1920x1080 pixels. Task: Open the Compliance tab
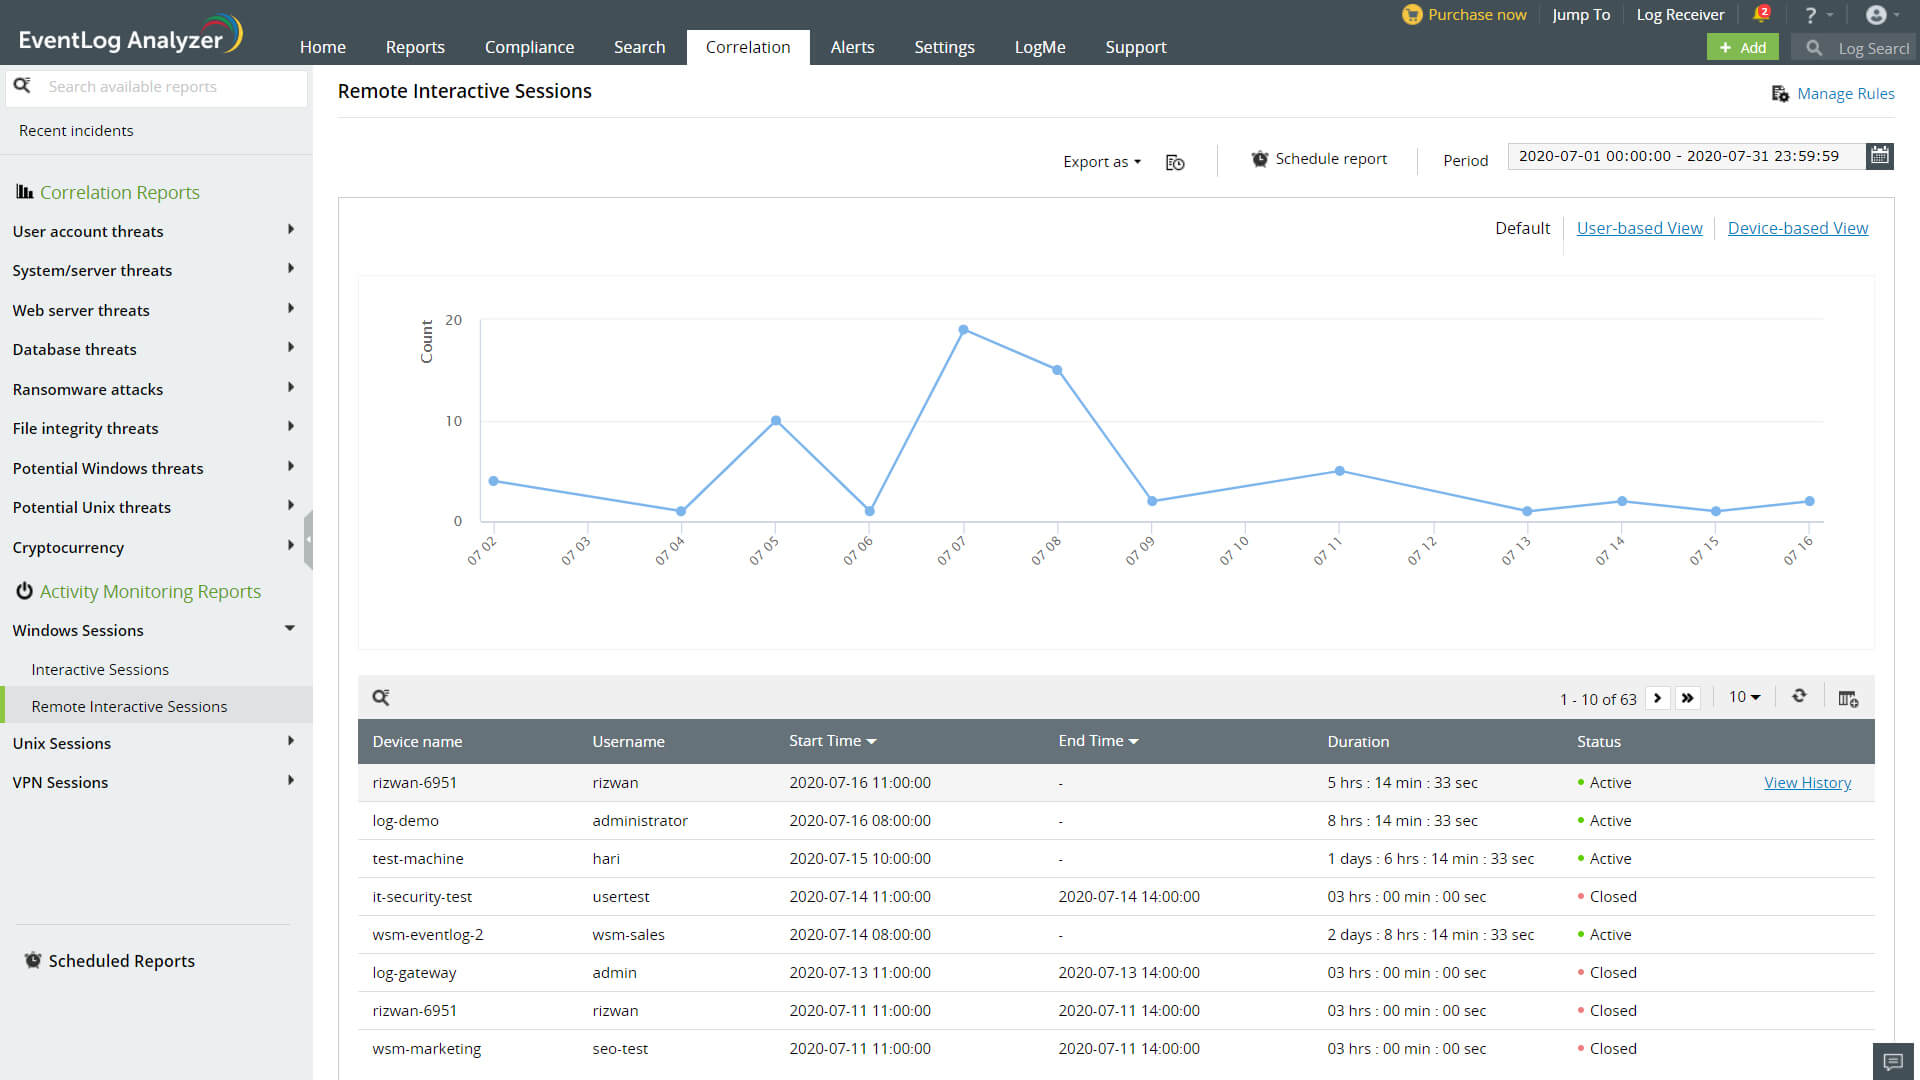529,47
